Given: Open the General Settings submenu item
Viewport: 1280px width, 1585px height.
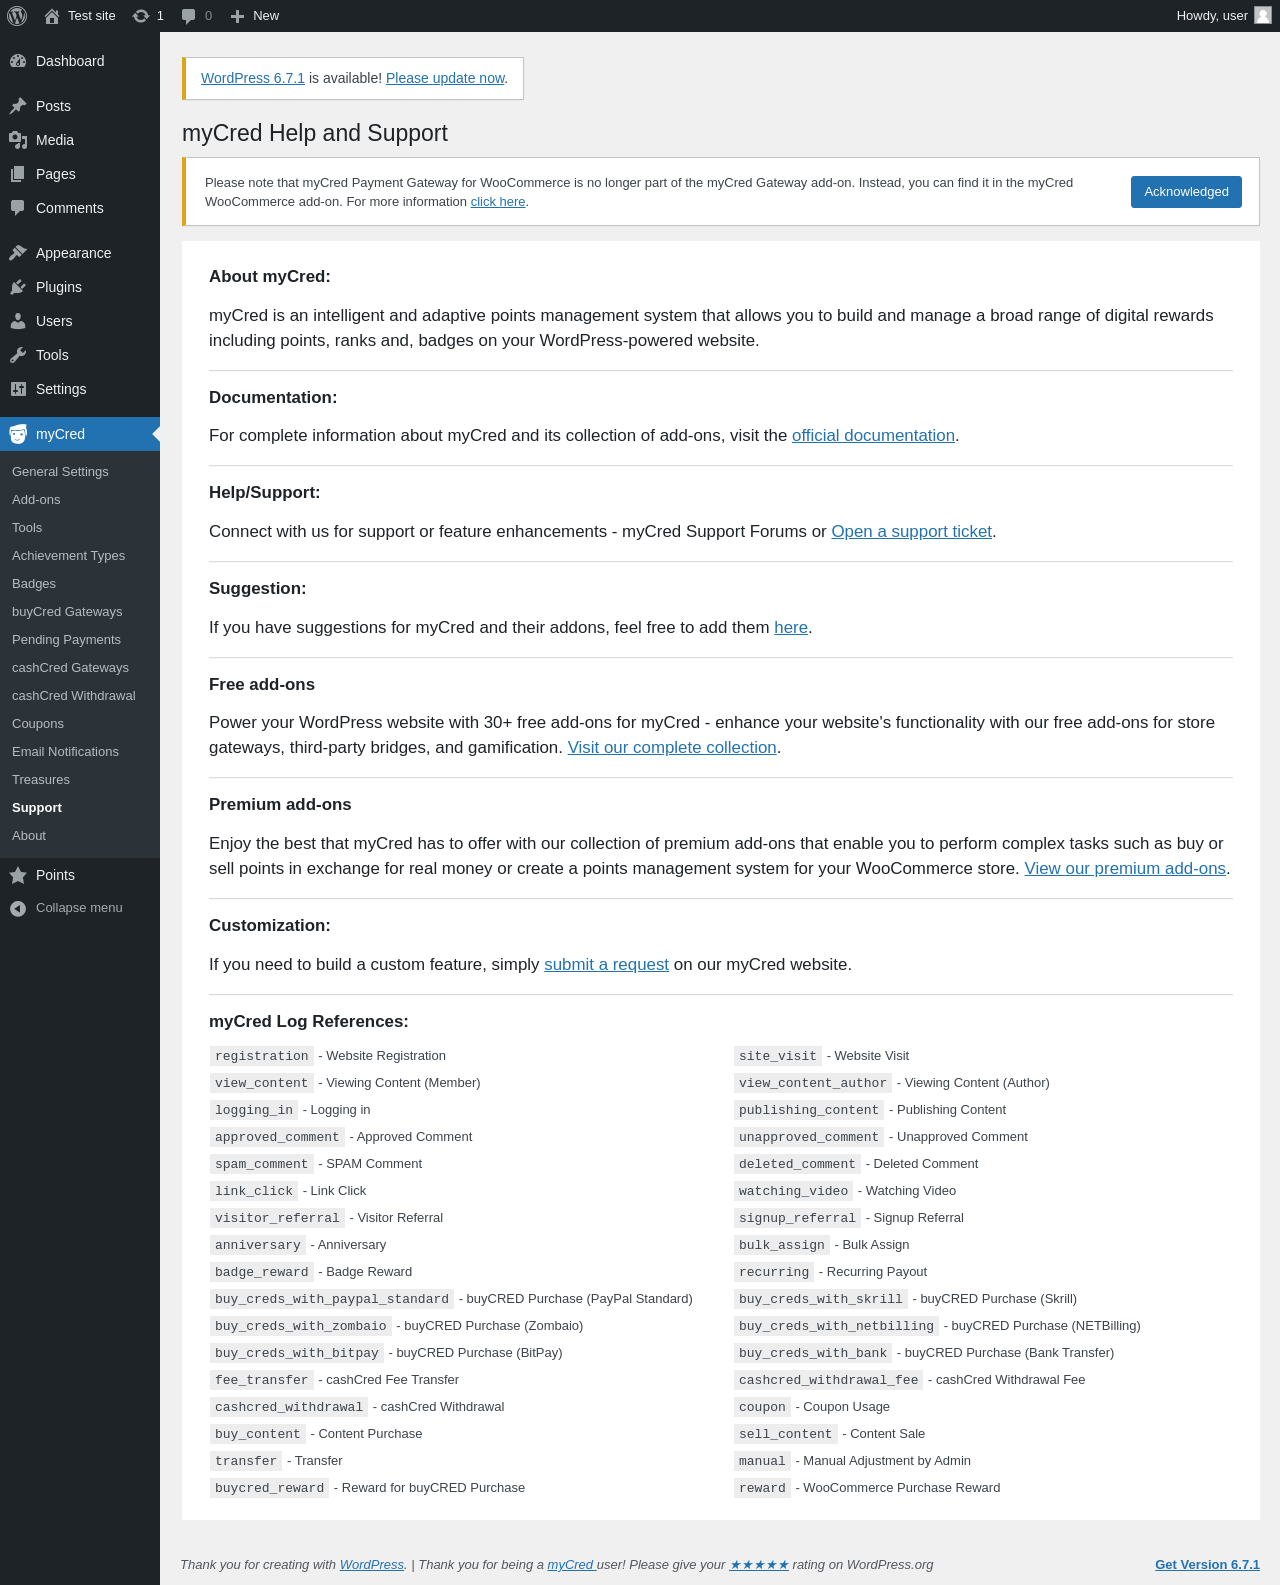Looking at the screenshot, I should (60, 472).
